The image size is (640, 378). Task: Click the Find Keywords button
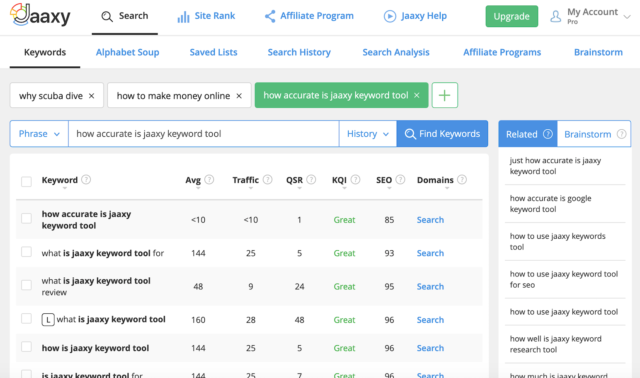[442, 134]
